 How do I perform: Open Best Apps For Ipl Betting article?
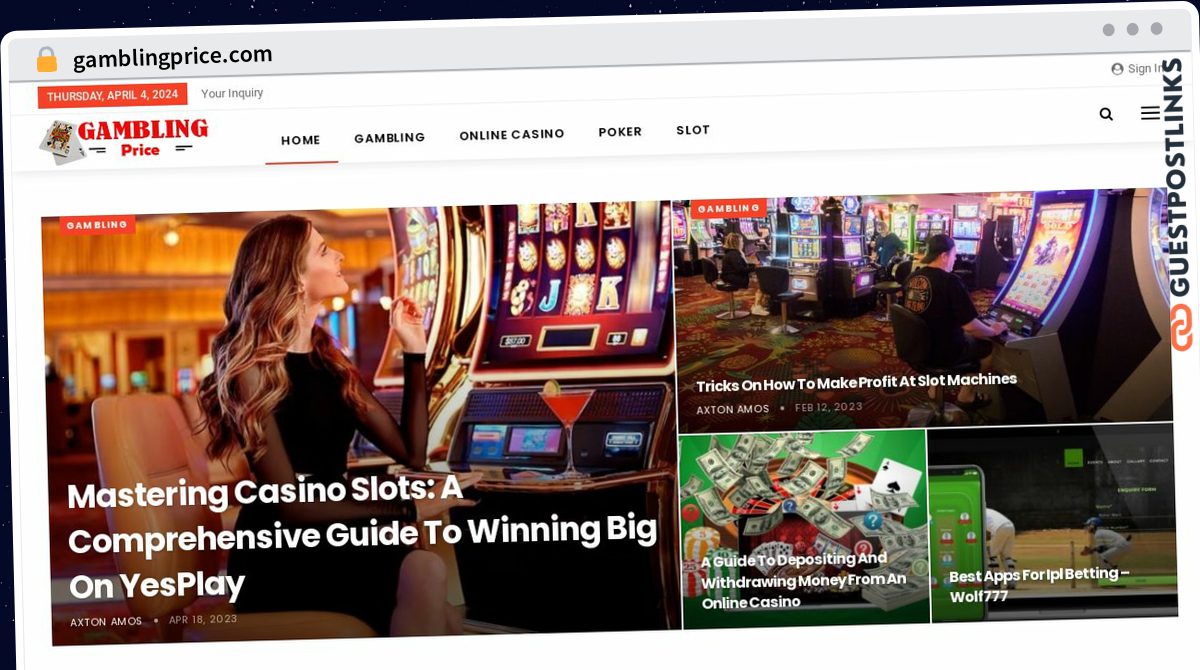(1039, 585)
